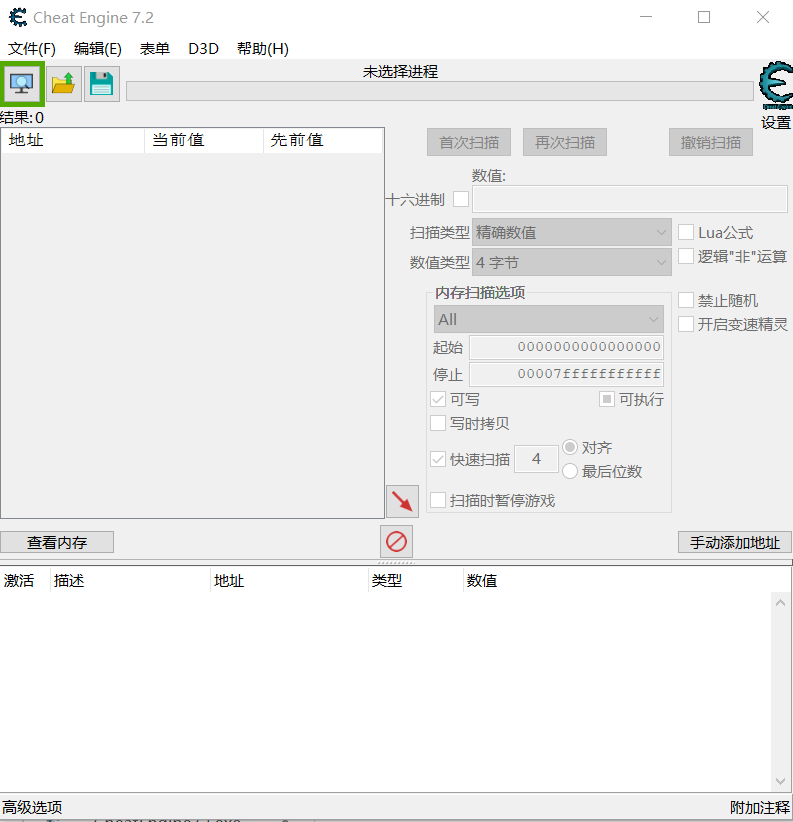Click the 查看内存 button
The height and width of the screenshot is (822, 793).
point(57,542)
